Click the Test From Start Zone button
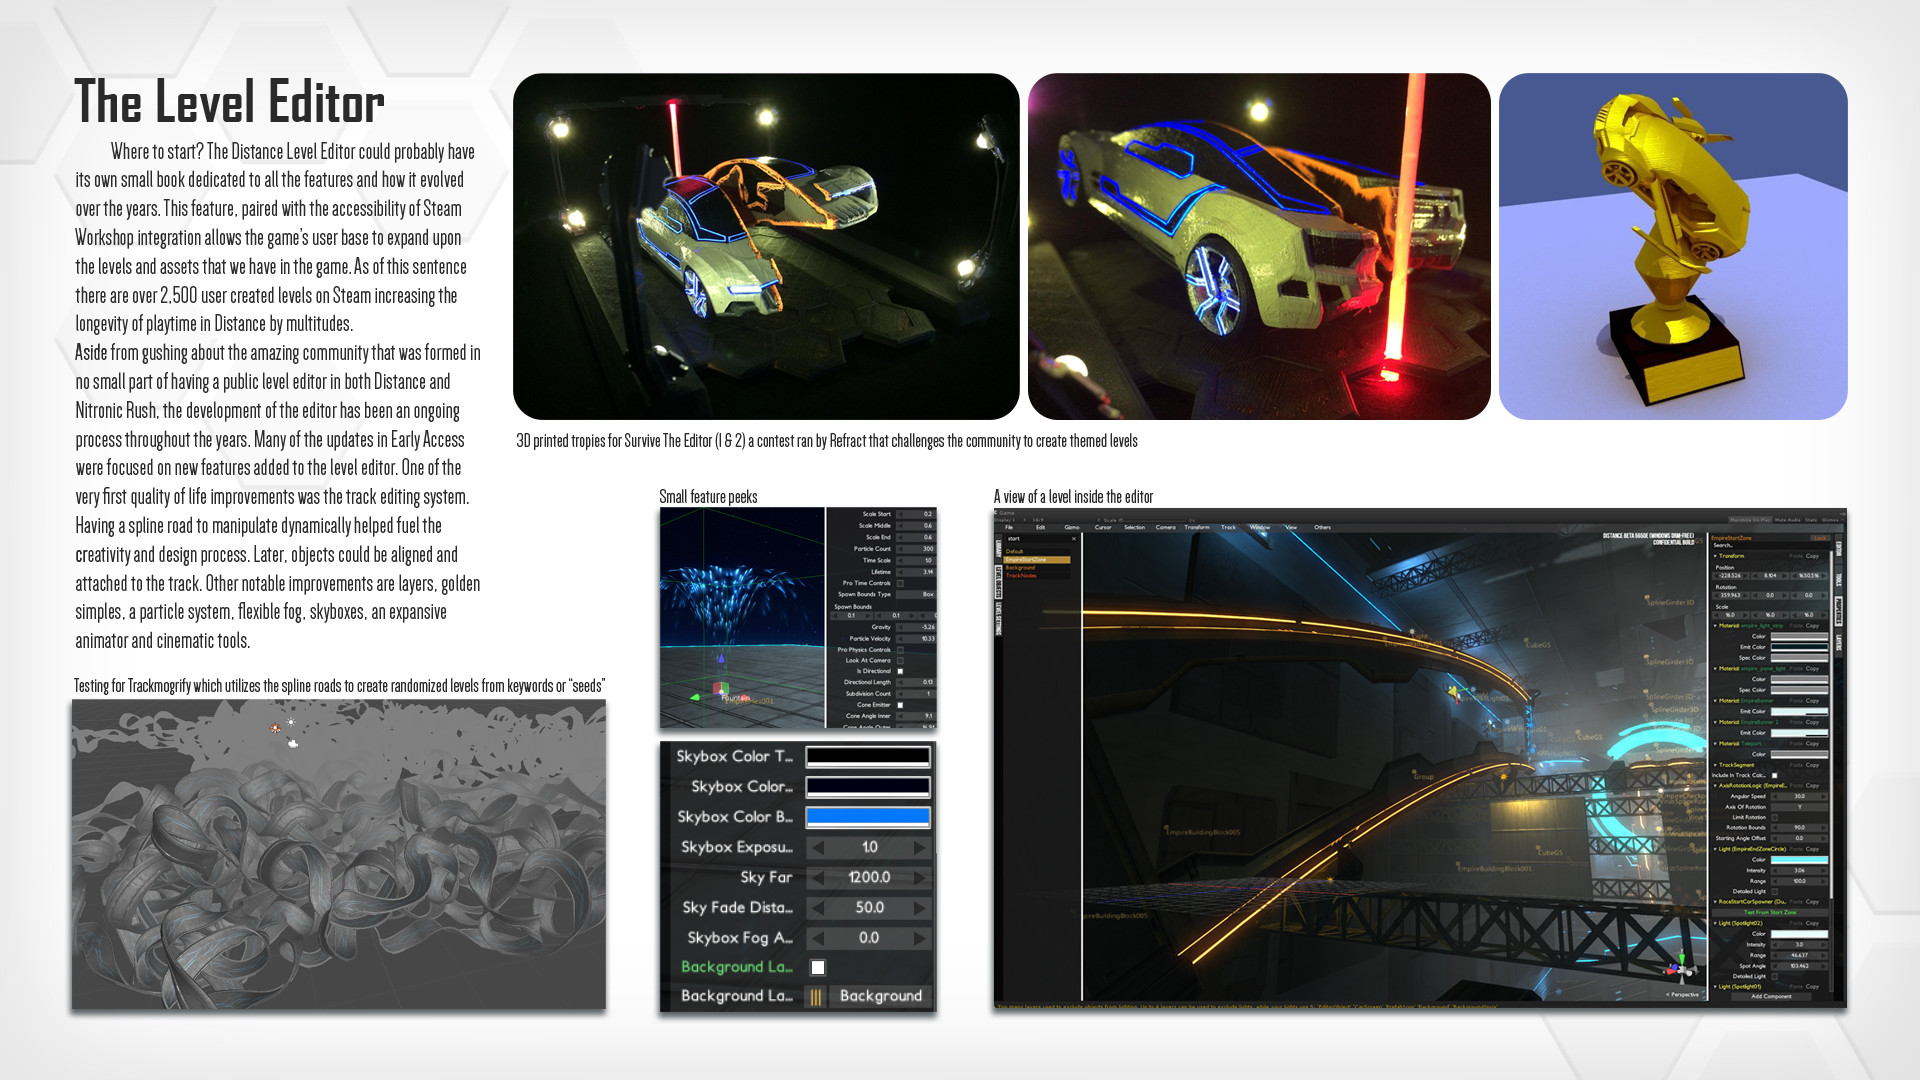The width and height of the screenshot is (1920, 1080). [x=1770, y=912]
